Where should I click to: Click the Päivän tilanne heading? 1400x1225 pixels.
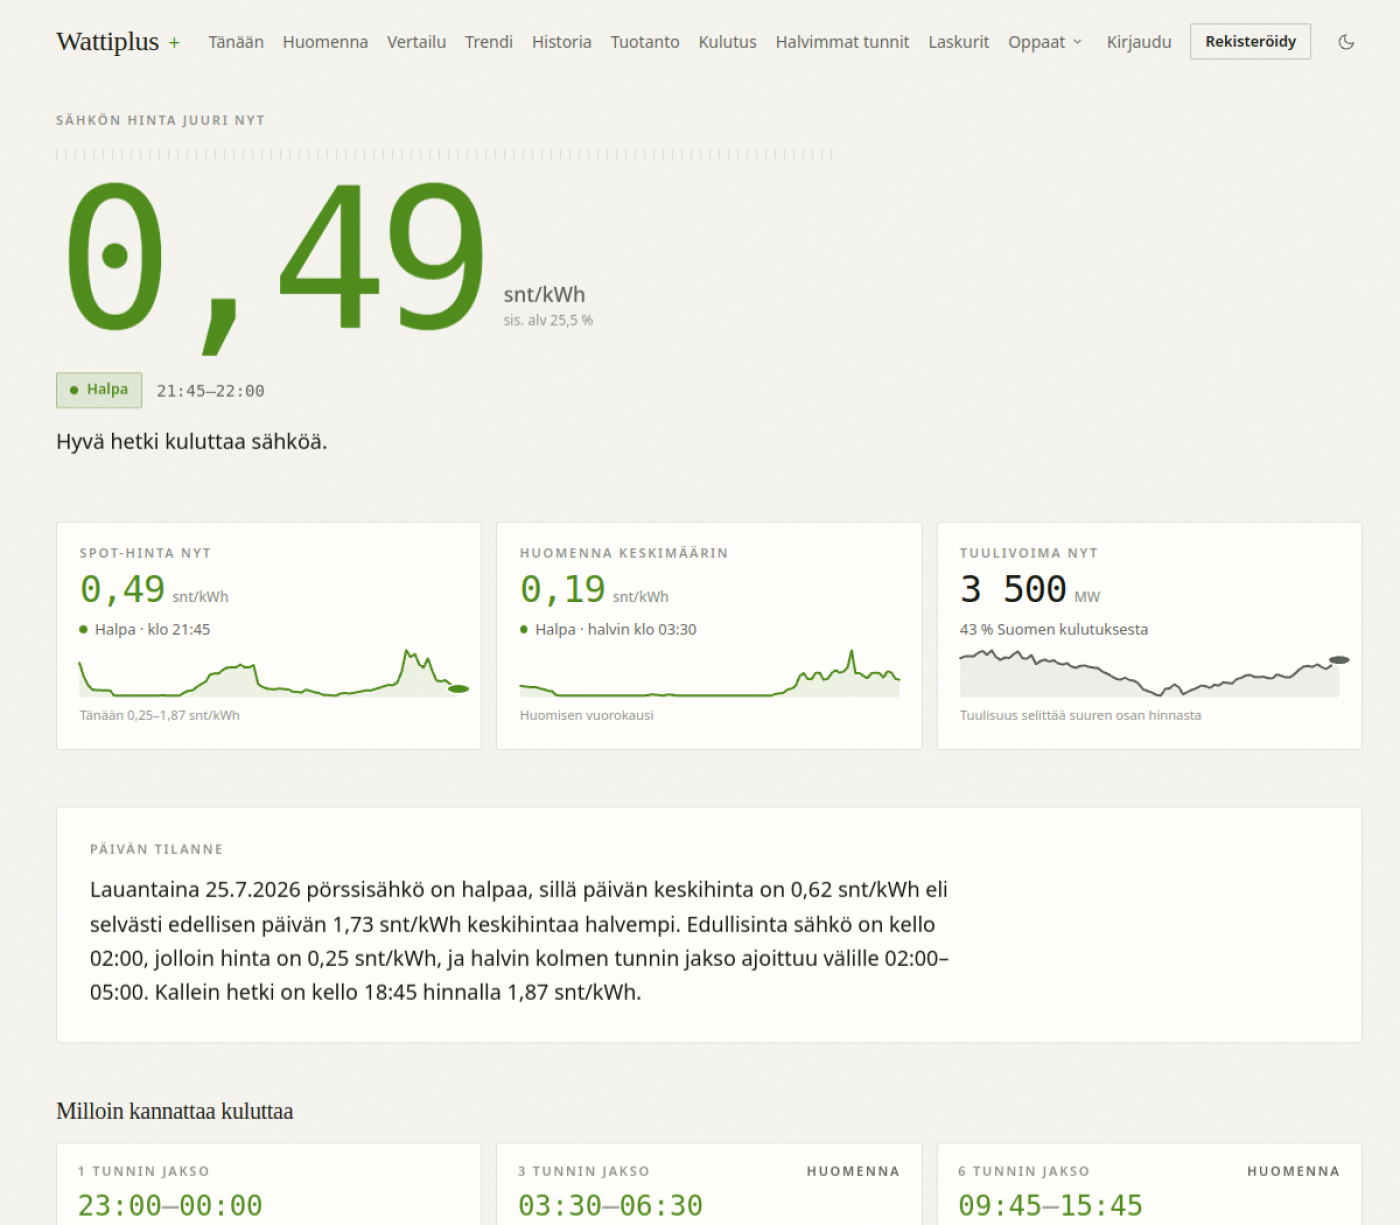tap(157, 849)
